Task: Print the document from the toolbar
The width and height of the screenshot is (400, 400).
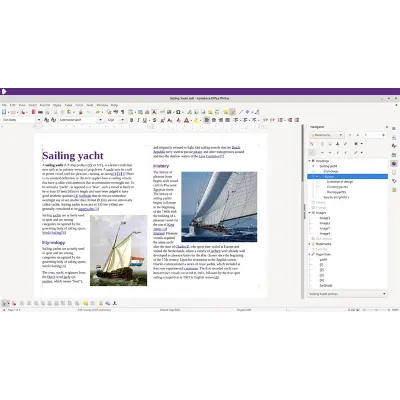Action: (40, 112)
